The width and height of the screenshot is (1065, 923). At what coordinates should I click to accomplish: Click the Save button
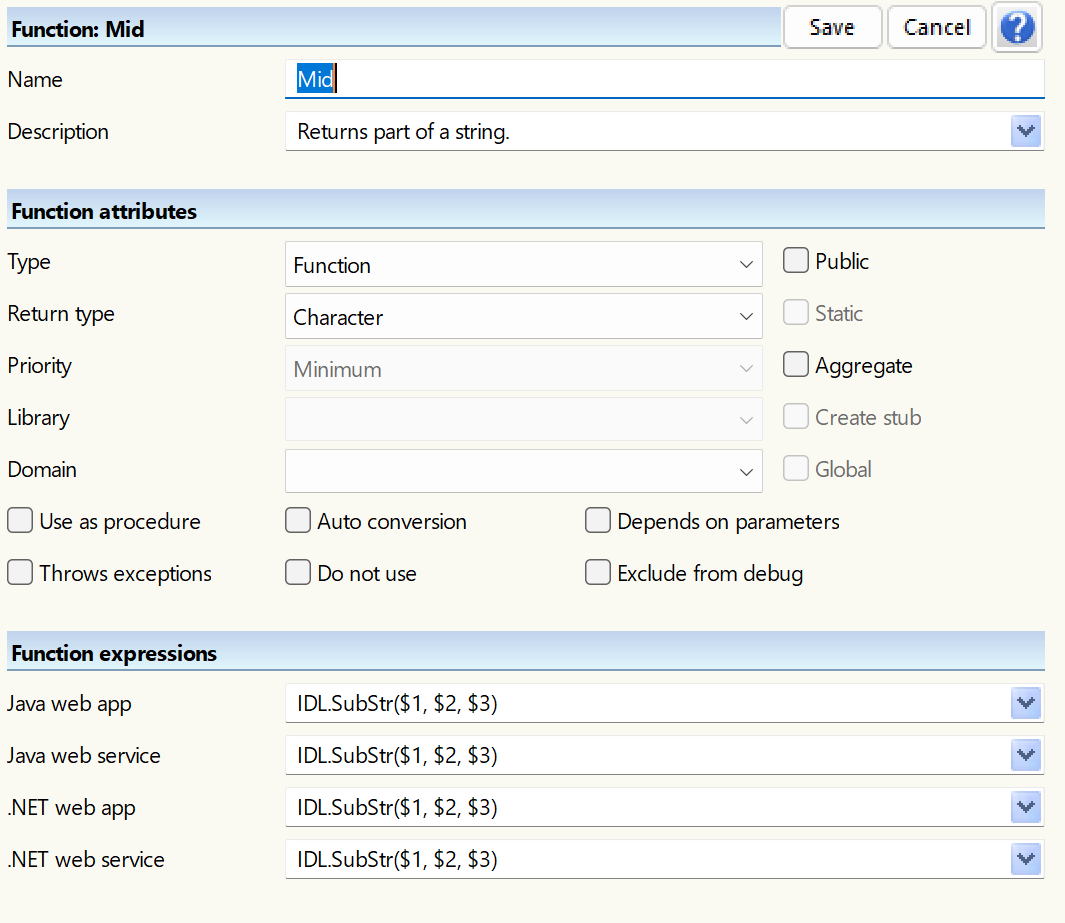(832, 28)
